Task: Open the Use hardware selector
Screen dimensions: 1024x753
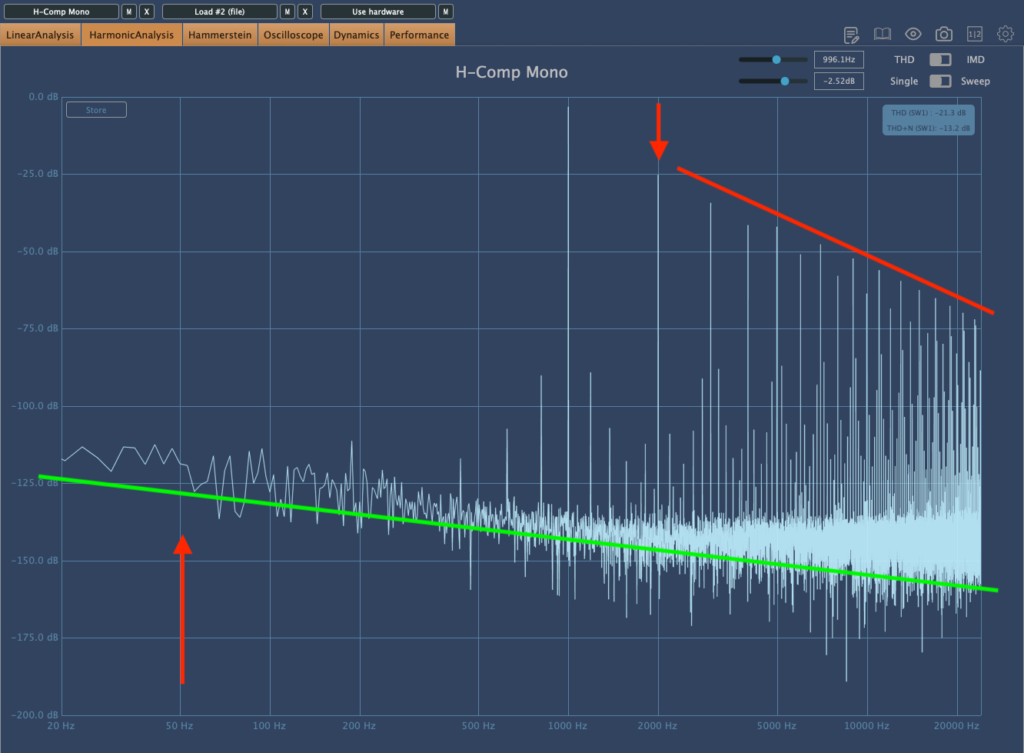Action: [x=378, y=12]
